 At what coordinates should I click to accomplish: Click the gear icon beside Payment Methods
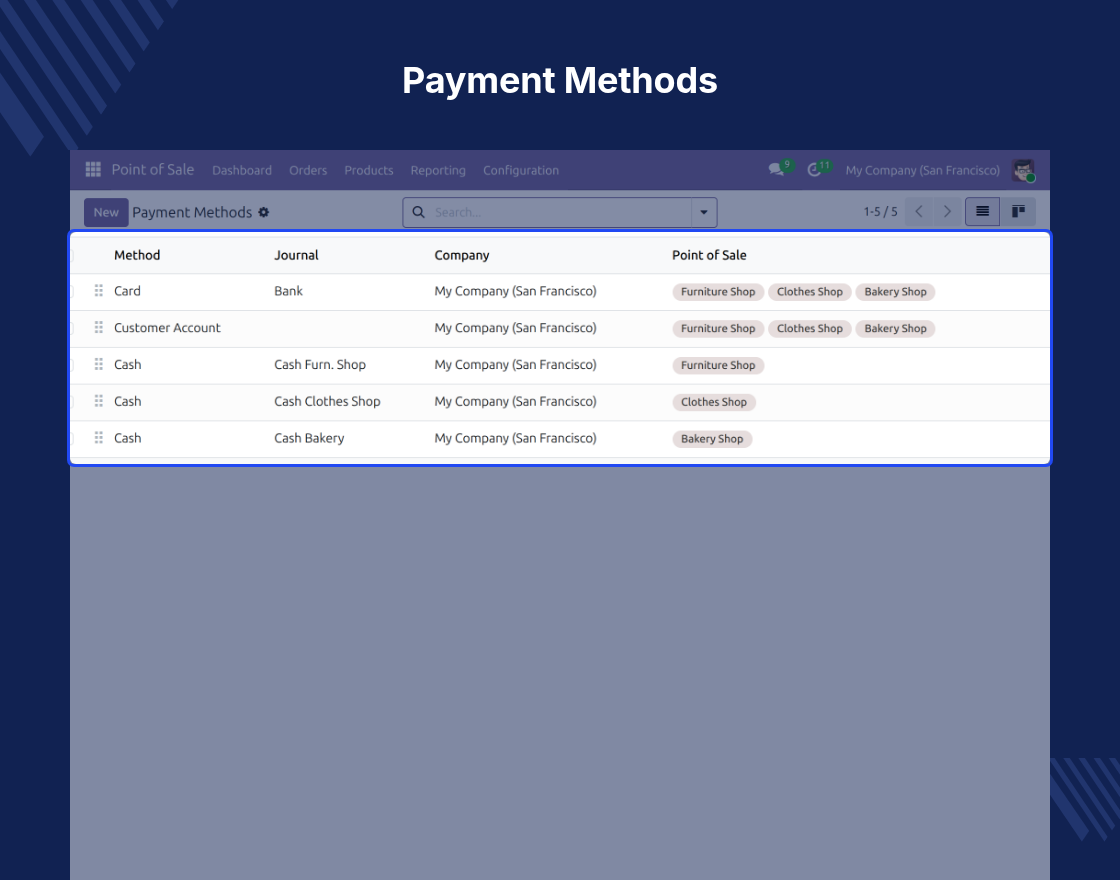(264, 212)
